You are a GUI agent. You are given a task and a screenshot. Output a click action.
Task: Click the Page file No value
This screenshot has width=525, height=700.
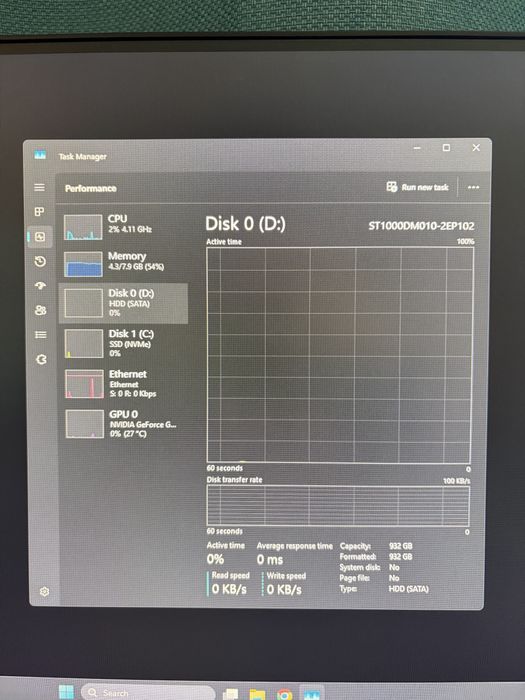(394, 578)
